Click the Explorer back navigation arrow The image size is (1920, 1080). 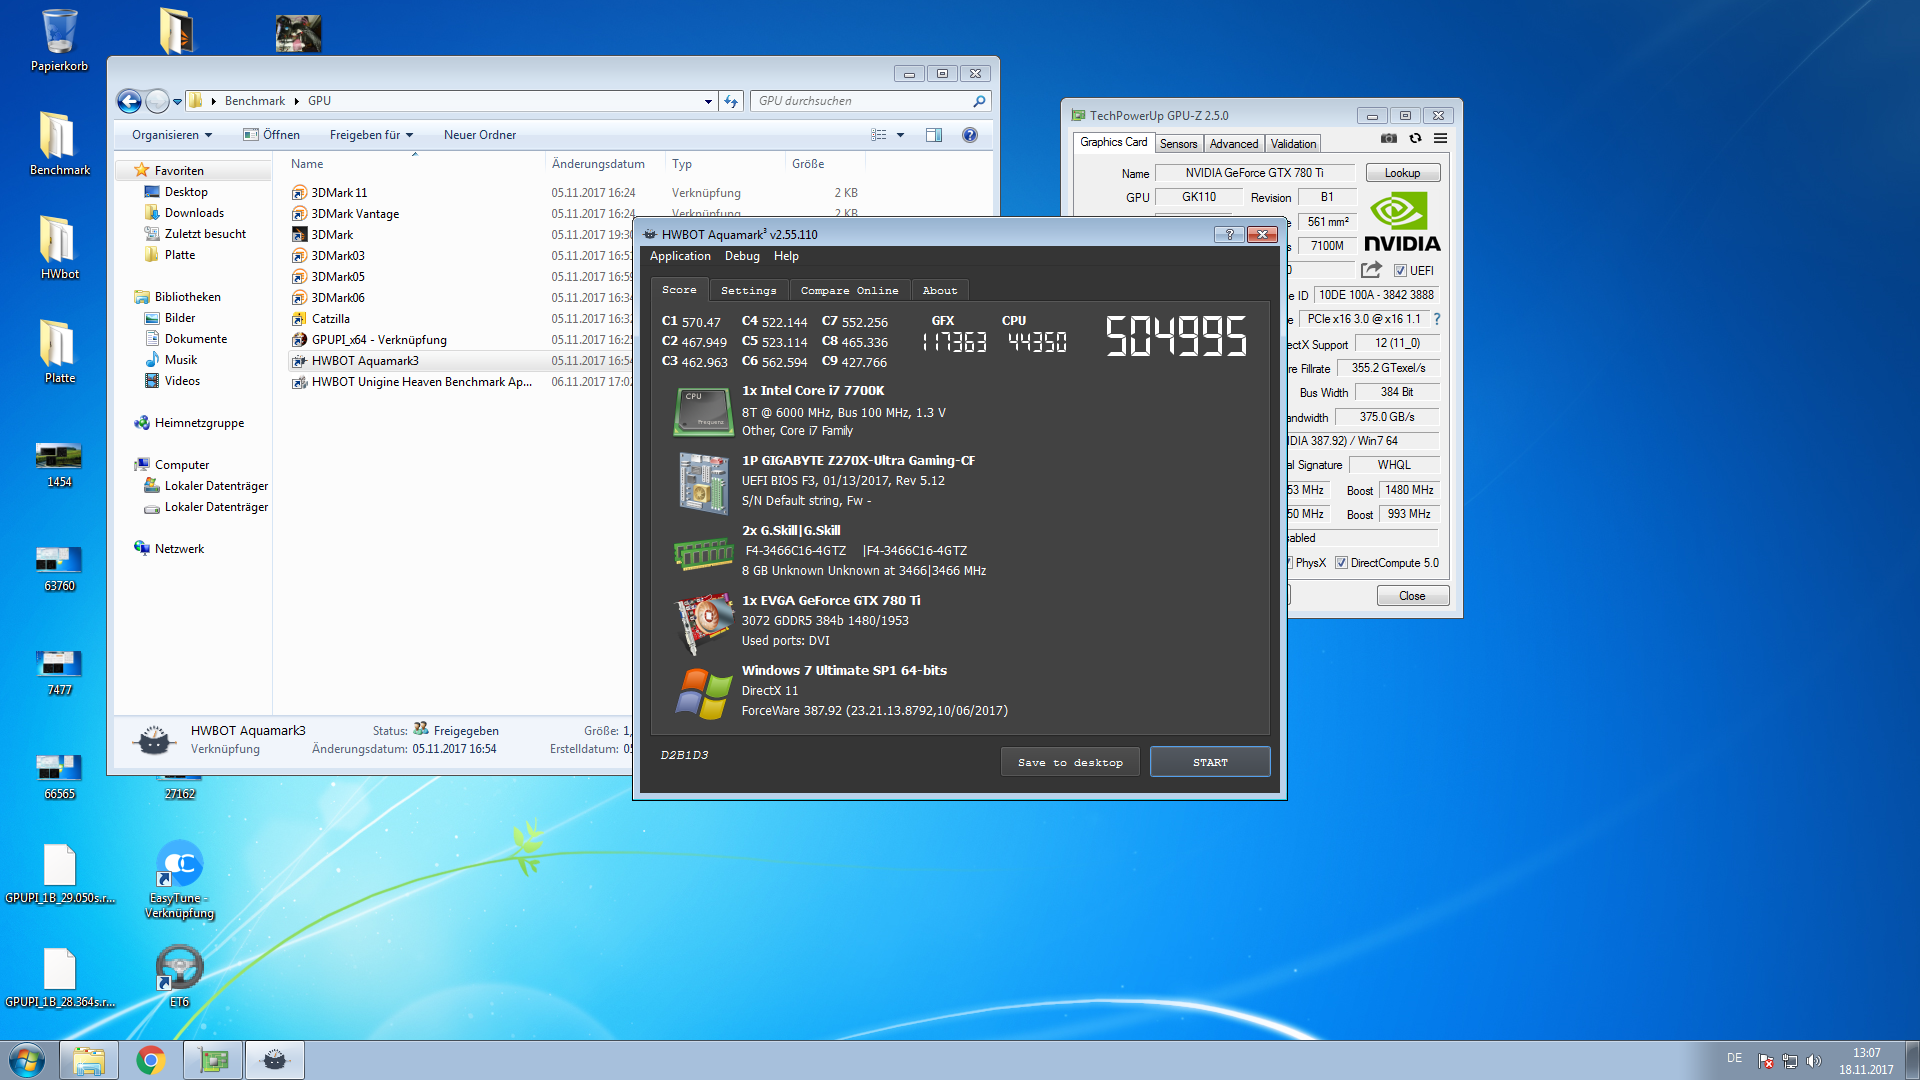(x=129, y=101)
